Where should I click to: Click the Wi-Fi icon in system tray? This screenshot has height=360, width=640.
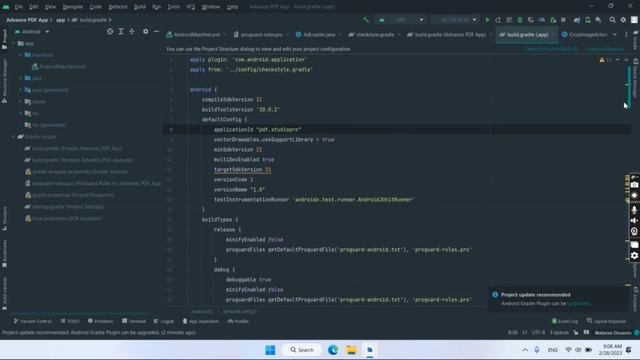(568, 350)
